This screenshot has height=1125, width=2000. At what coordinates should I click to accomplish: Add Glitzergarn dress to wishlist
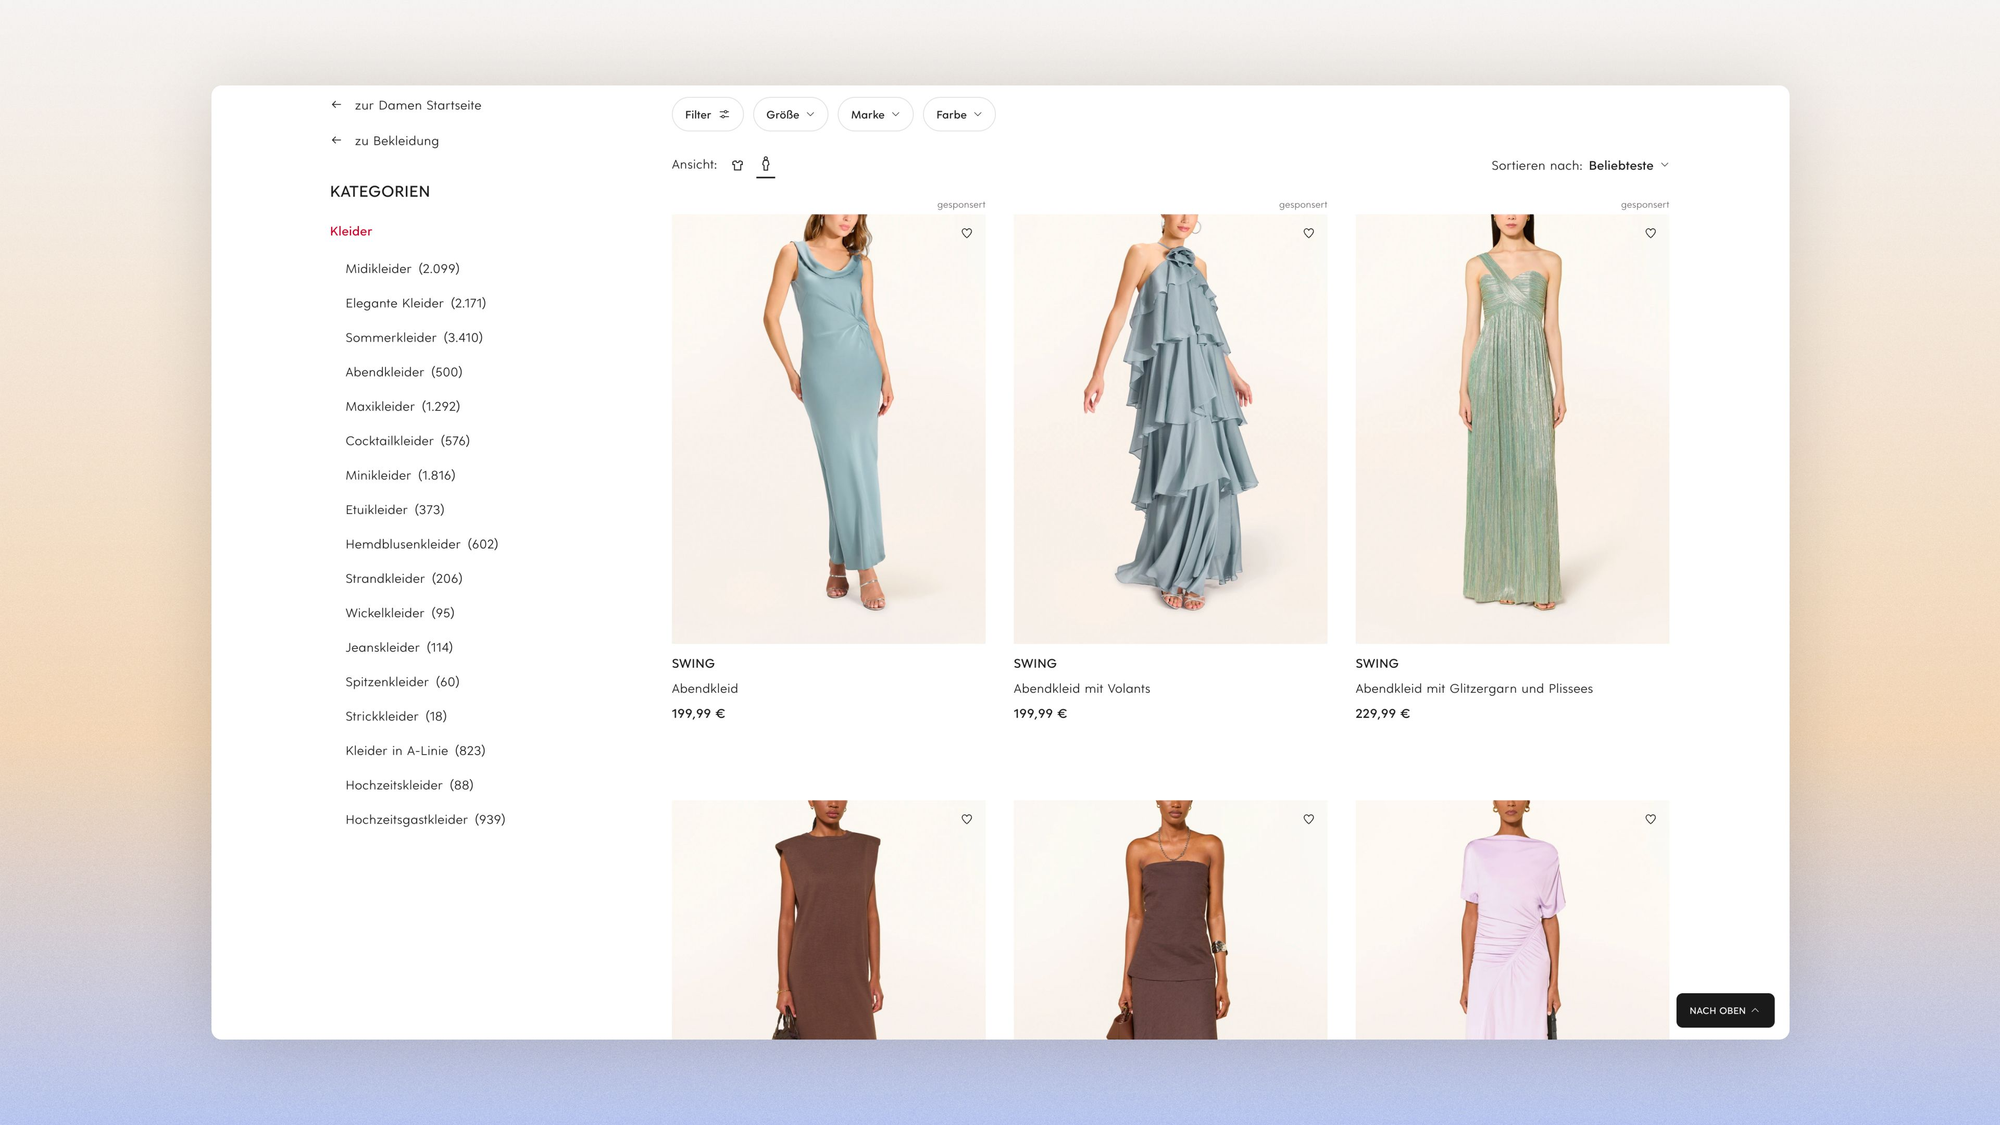[1650, 233]
